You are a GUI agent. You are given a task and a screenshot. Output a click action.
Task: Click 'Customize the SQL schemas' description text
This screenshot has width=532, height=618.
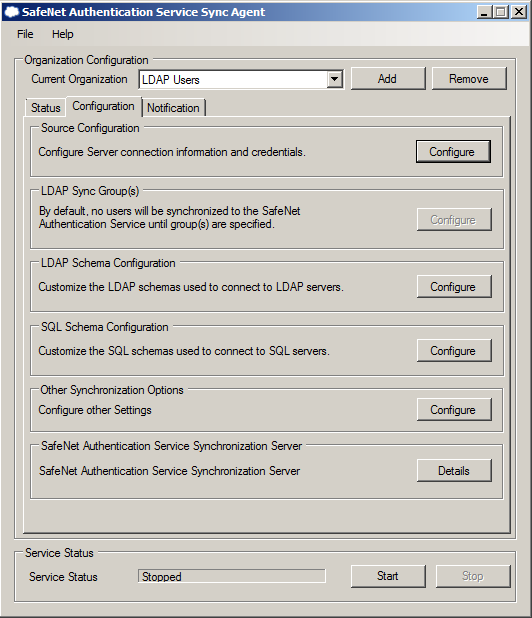click(x=184, y=351)
